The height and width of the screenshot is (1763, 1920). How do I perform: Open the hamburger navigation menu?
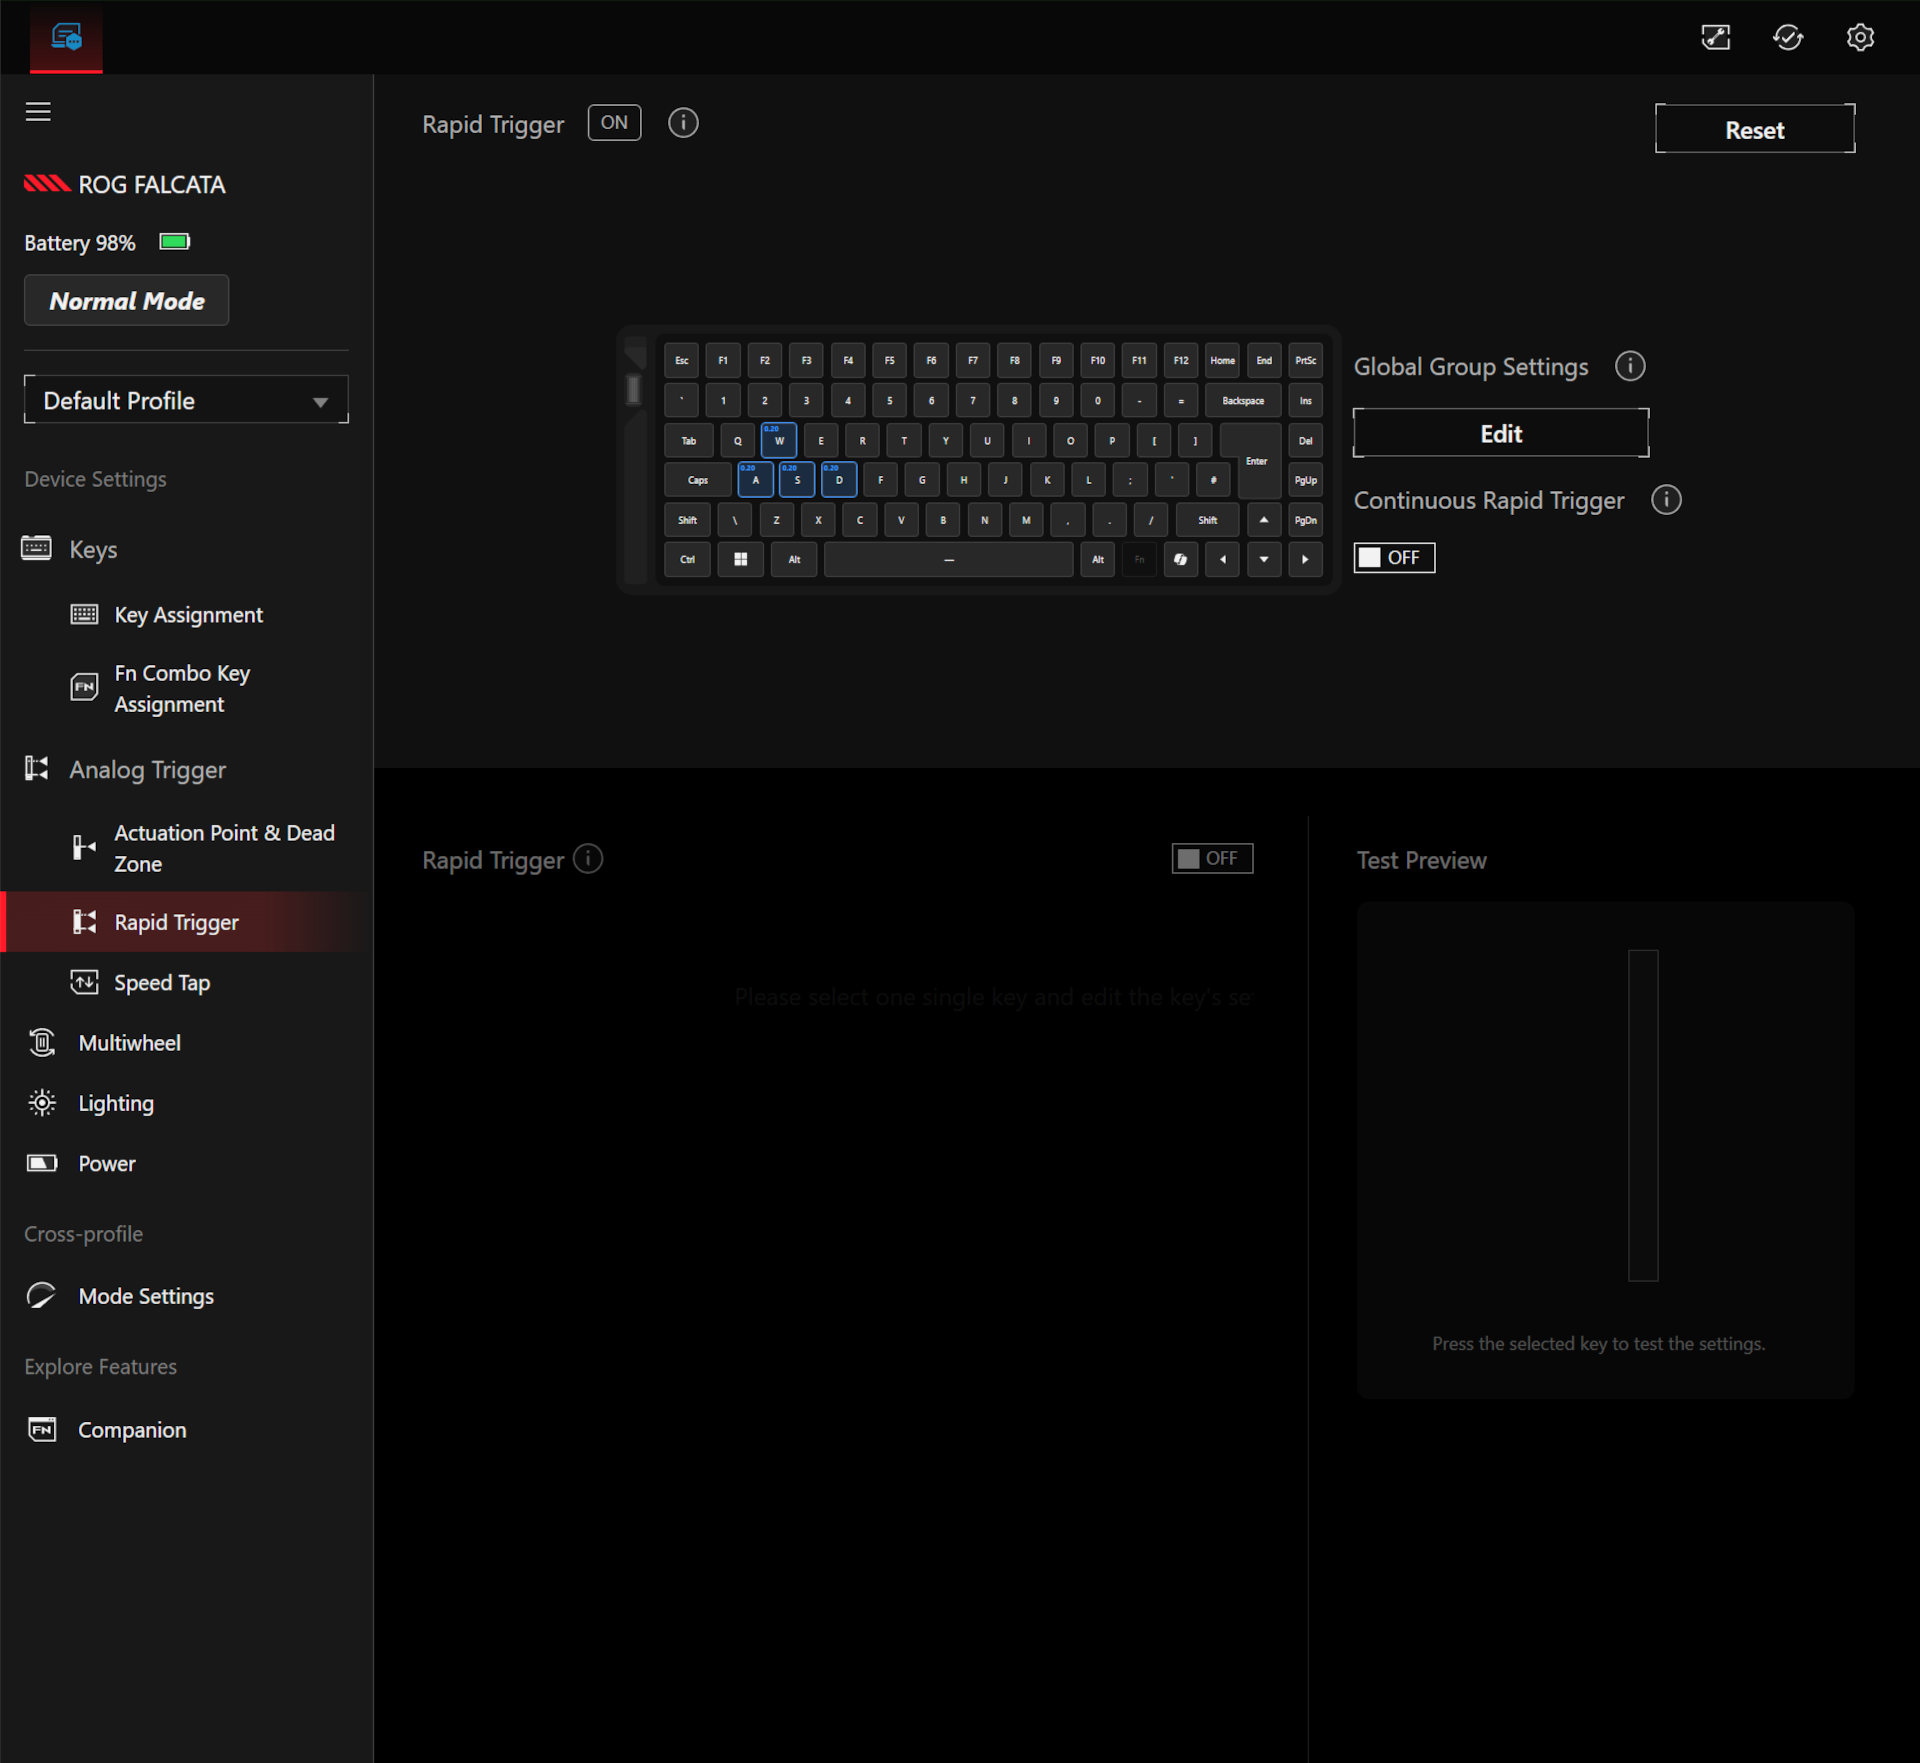pos(38,111)
